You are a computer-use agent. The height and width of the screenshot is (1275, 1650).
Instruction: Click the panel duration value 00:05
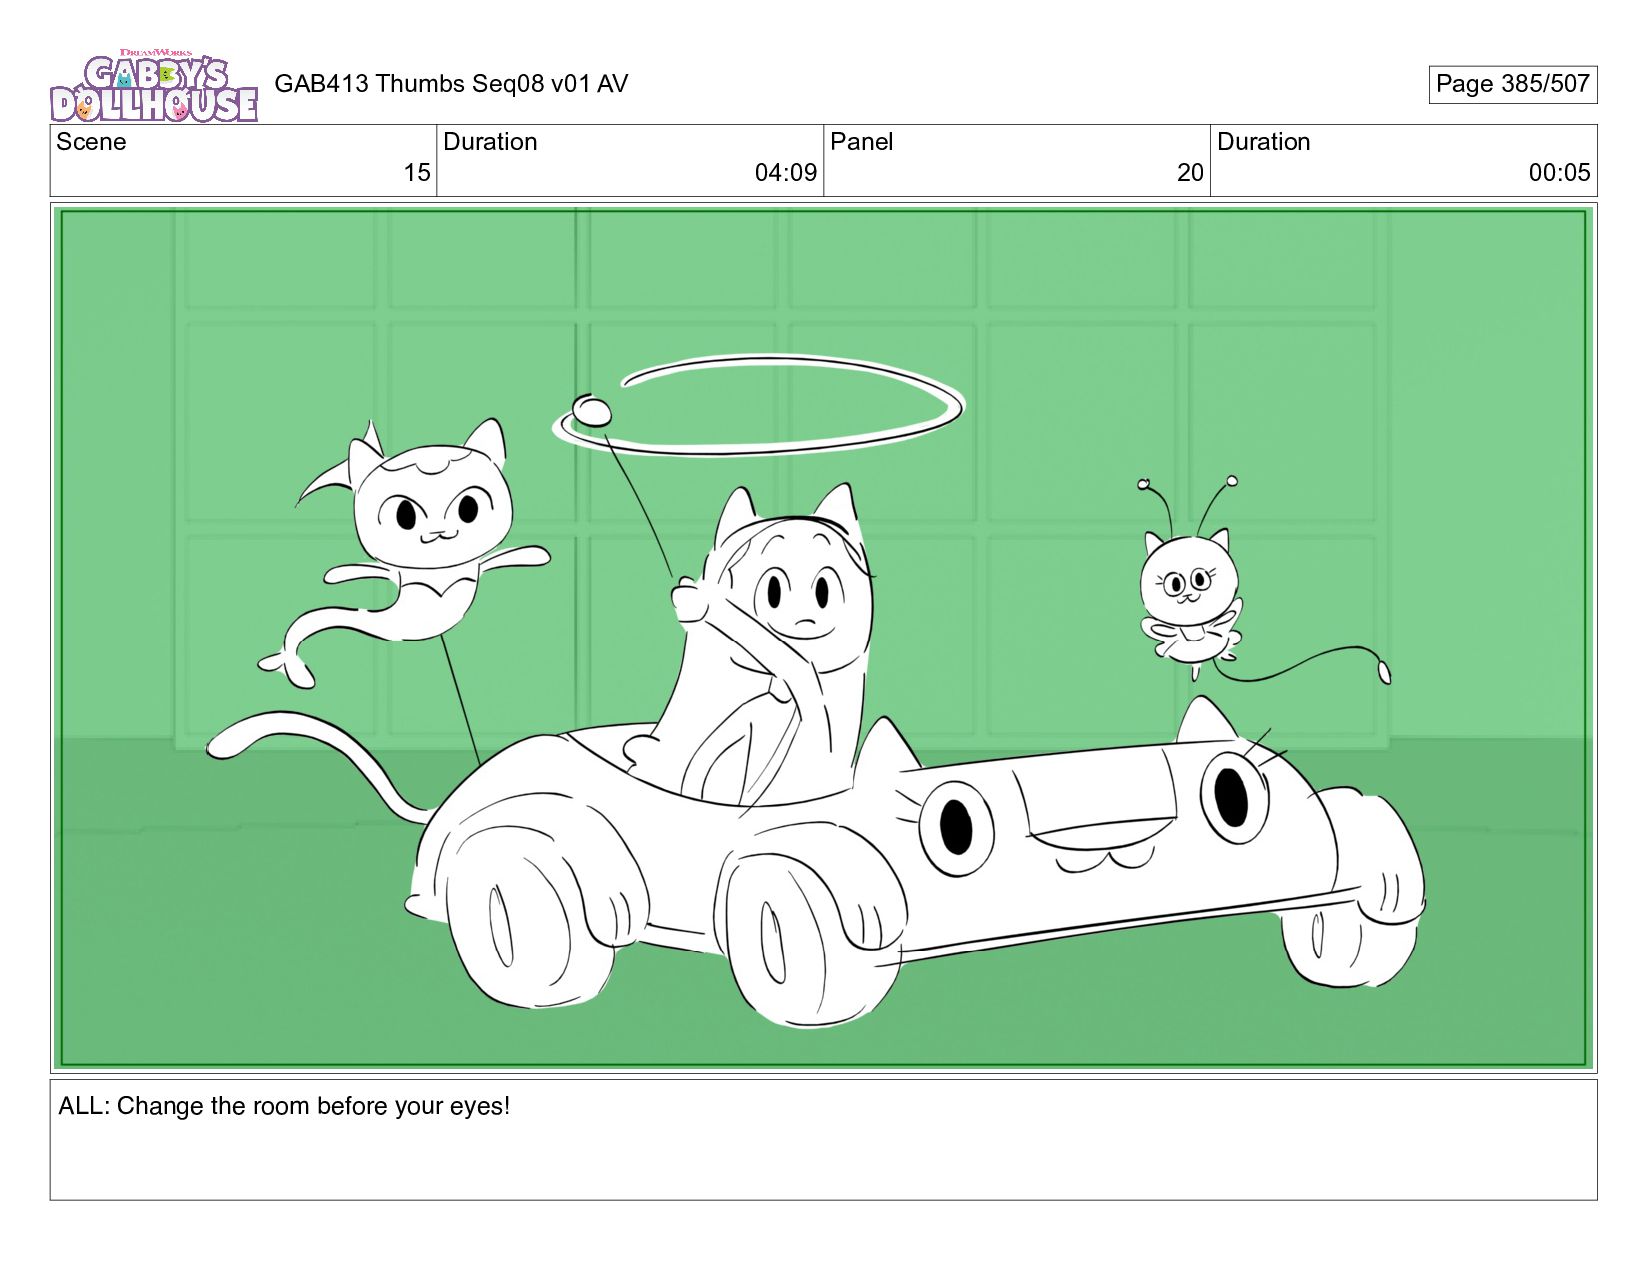(1559, 173)
